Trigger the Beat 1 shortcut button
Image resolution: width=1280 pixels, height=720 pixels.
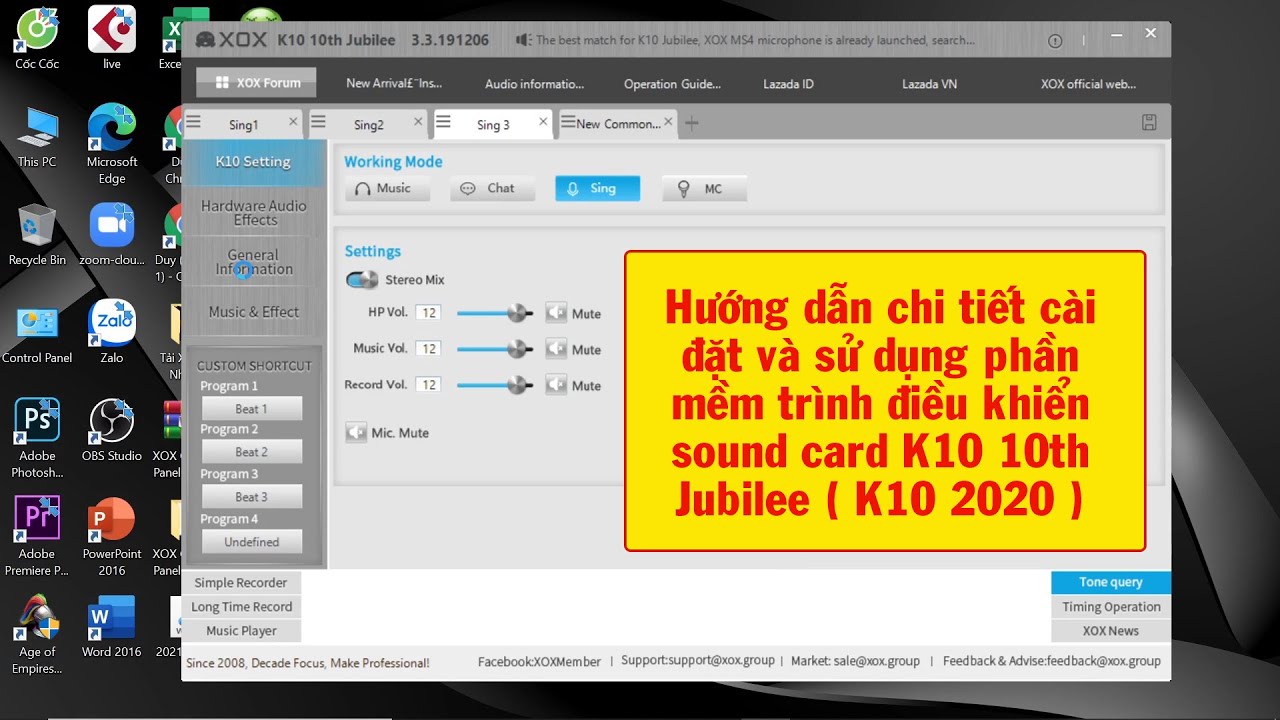(x=252, y=408)
